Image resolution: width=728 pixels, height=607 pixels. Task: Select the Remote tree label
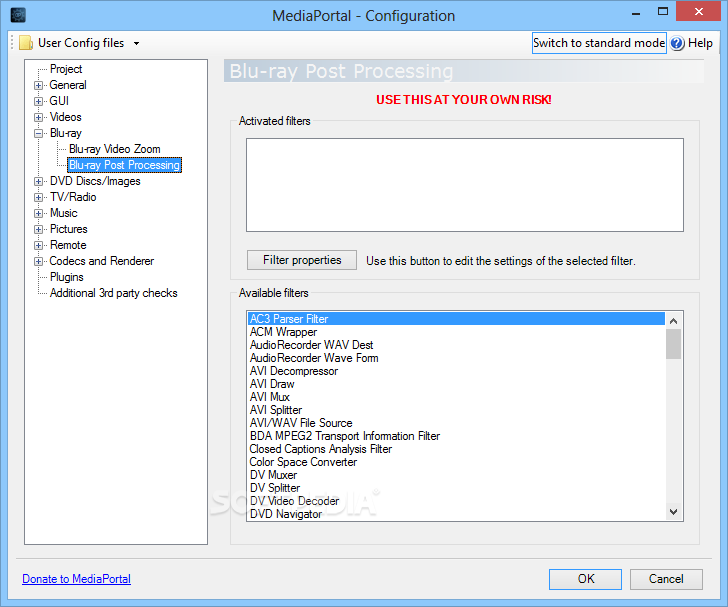click(68, 245)
